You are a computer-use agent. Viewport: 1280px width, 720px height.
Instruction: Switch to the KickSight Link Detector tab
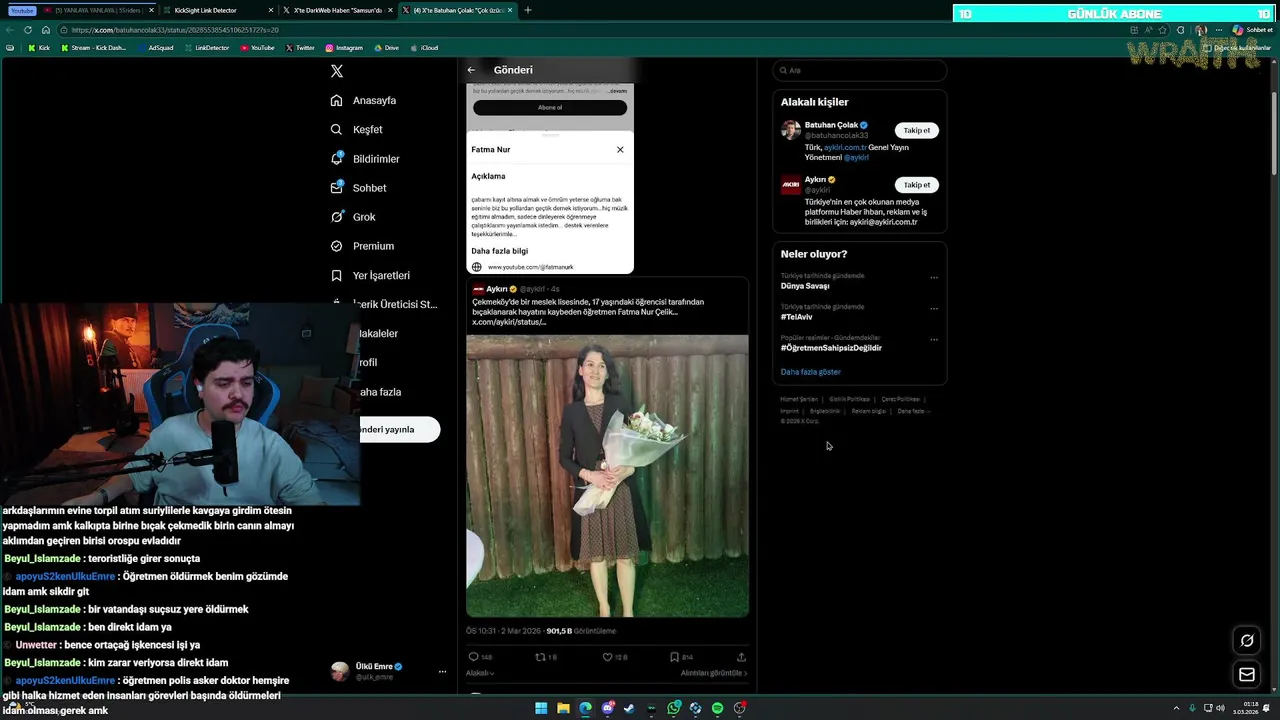pos(217,10)
